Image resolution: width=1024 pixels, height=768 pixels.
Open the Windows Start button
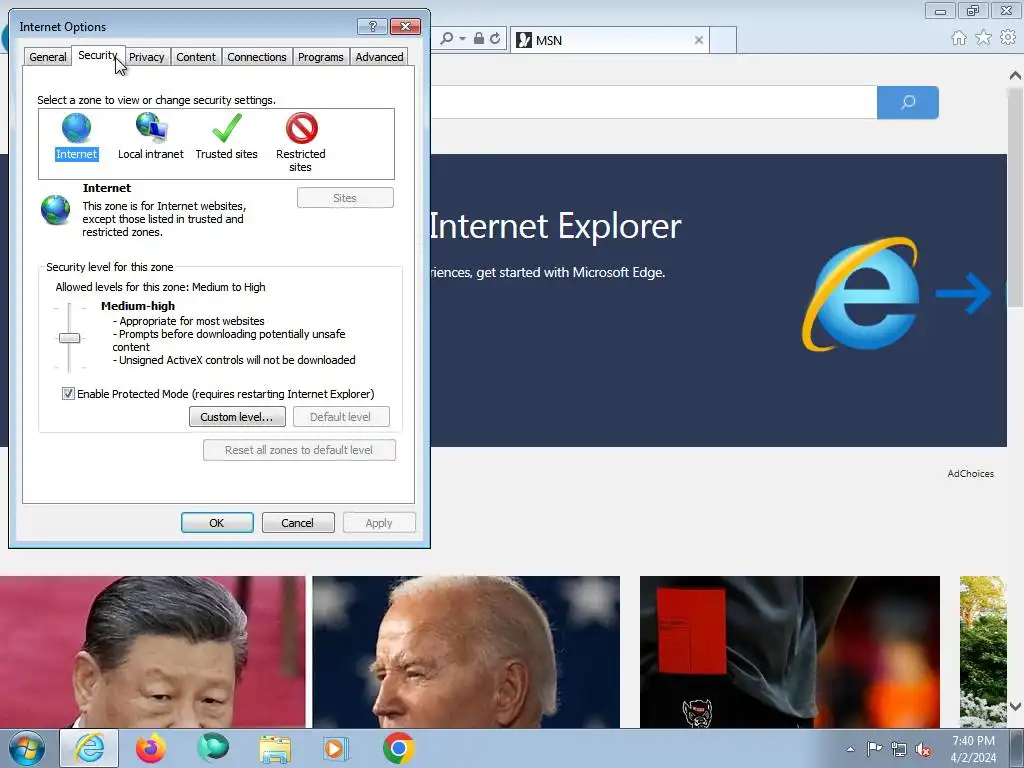tap(27, 748)
